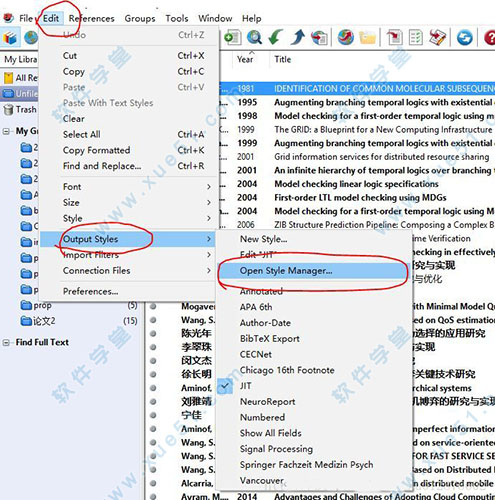Sort by the Year column header

(x=245, y=59)
